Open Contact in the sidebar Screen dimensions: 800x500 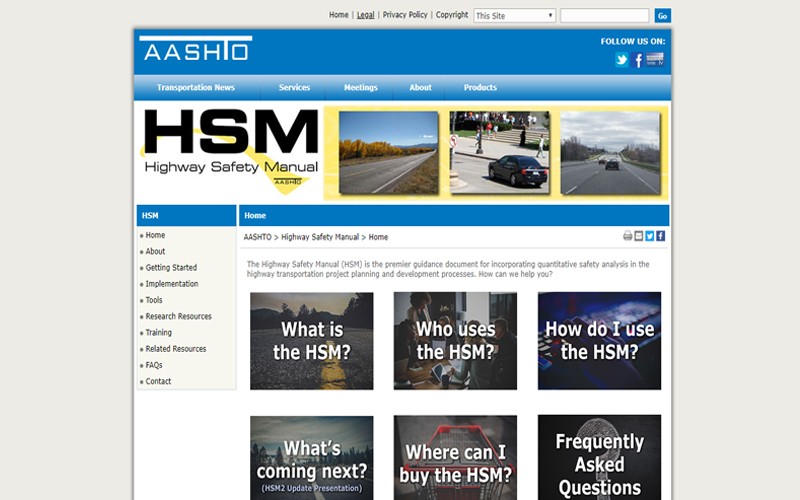[x=158, y=381]
